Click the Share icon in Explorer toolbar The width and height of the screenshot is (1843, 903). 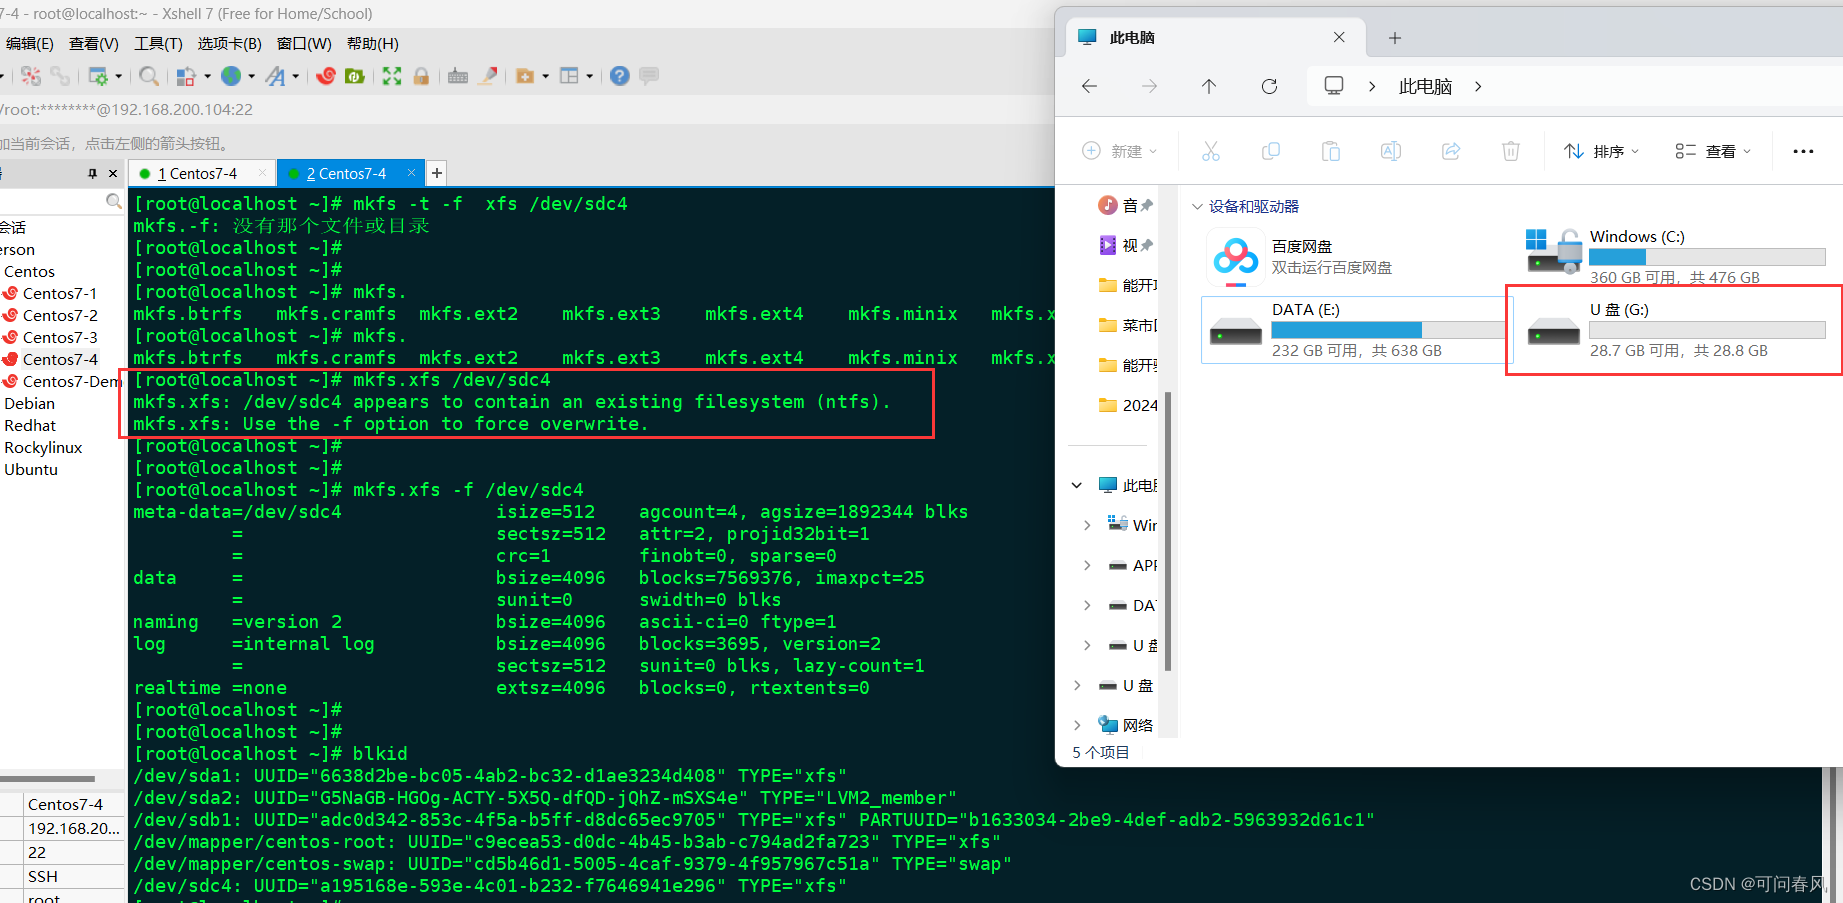[x=1451, y=151]
